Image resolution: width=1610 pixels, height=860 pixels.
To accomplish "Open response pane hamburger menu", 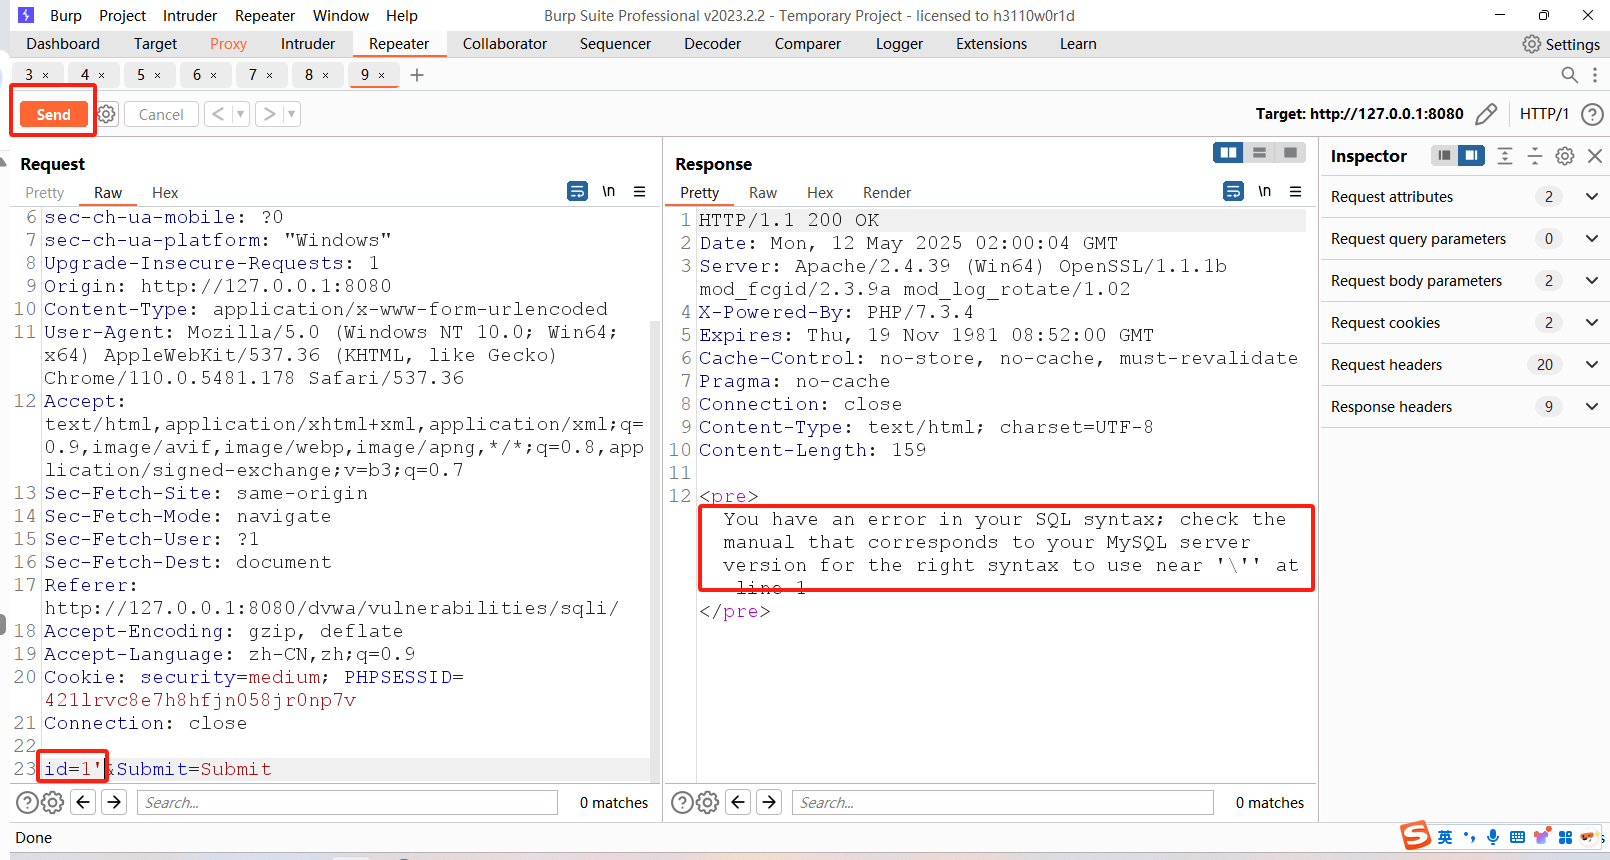I will point(1296,191).
